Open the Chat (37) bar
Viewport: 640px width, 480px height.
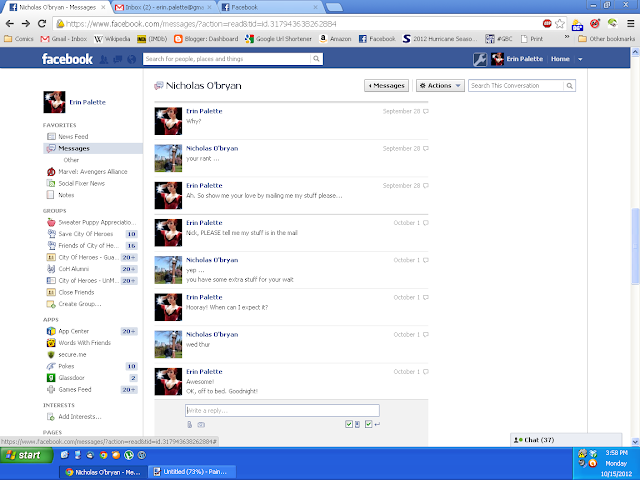click(x=566, y=440)
